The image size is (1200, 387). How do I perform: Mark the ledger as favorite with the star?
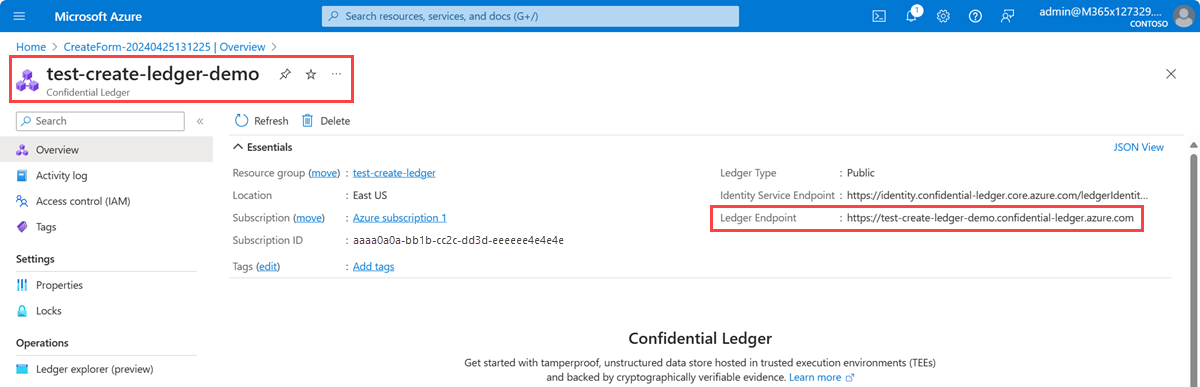coord(311,74)
